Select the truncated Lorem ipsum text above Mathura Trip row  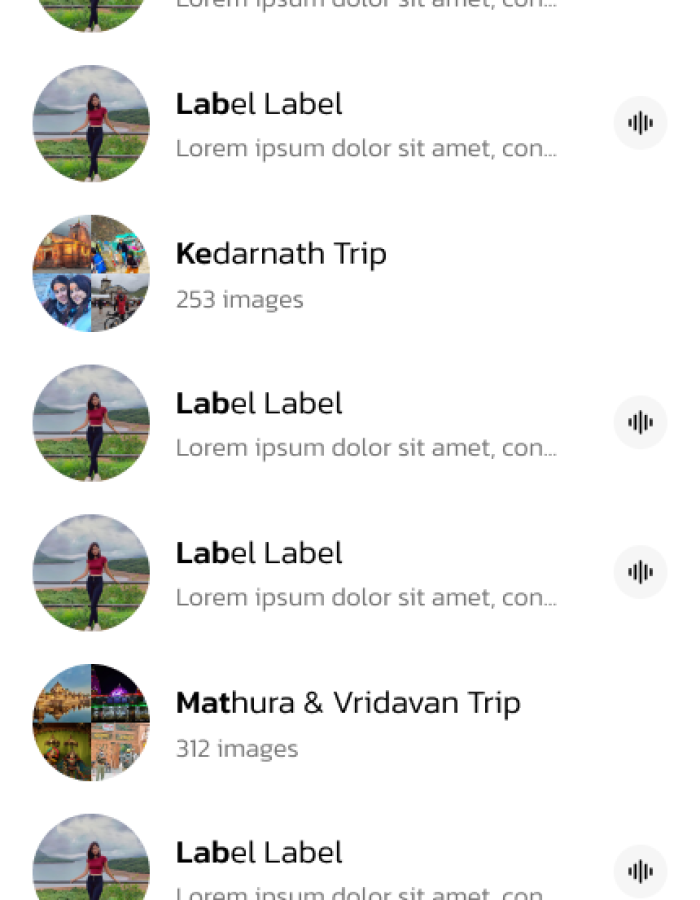(366, 597)
